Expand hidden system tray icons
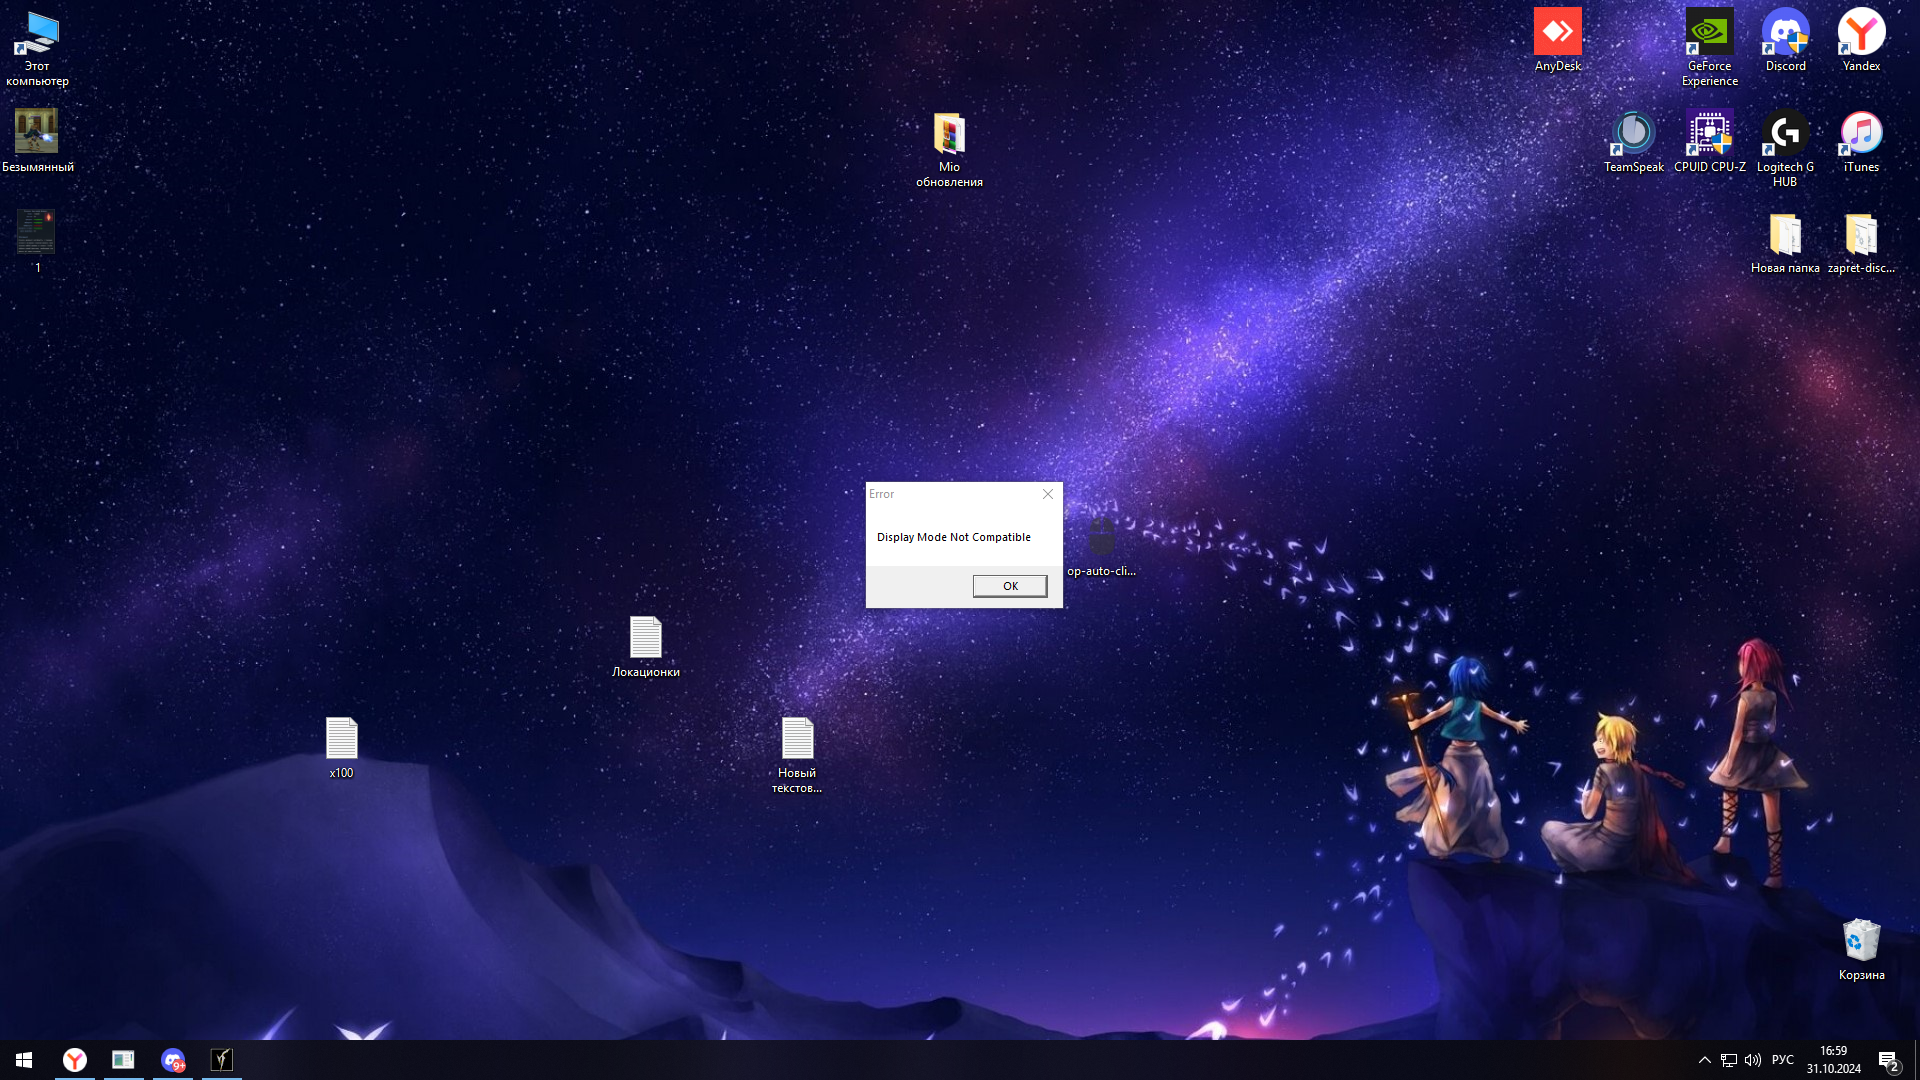 [x=1704, y=1060]
